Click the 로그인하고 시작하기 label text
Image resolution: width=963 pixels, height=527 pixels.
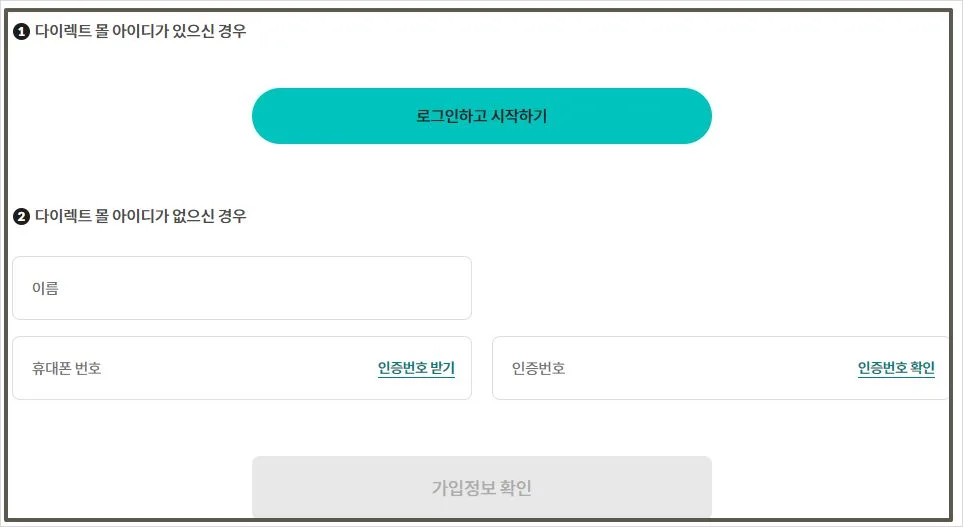(481, 116)
